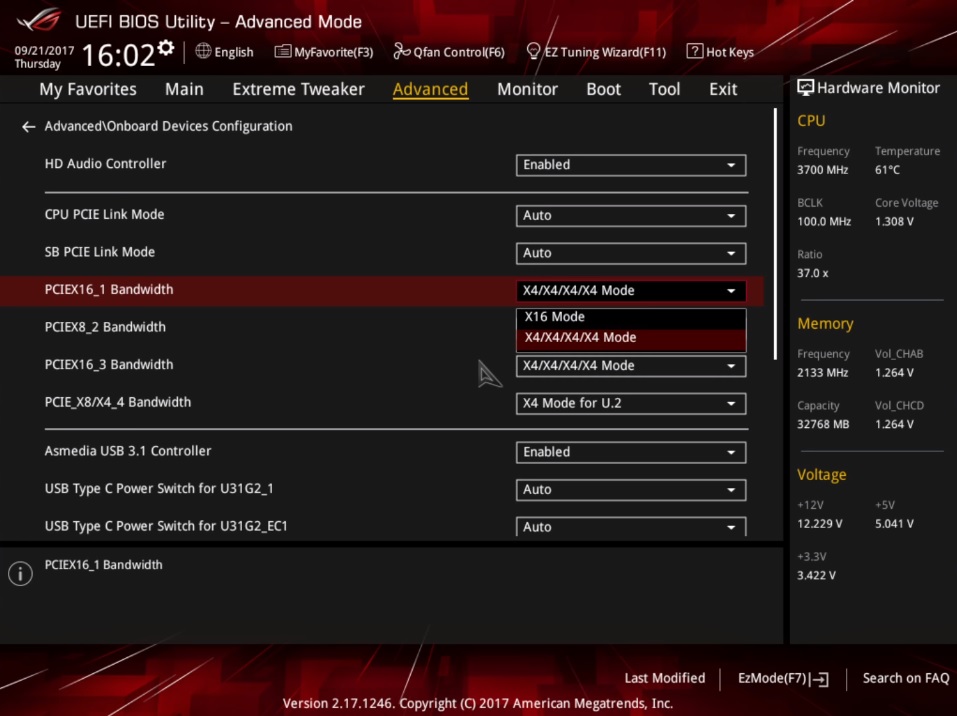The image size is (957, 716).
Task: Click the CPU frequency value 3700 MHz
Action: coord(822,170)
